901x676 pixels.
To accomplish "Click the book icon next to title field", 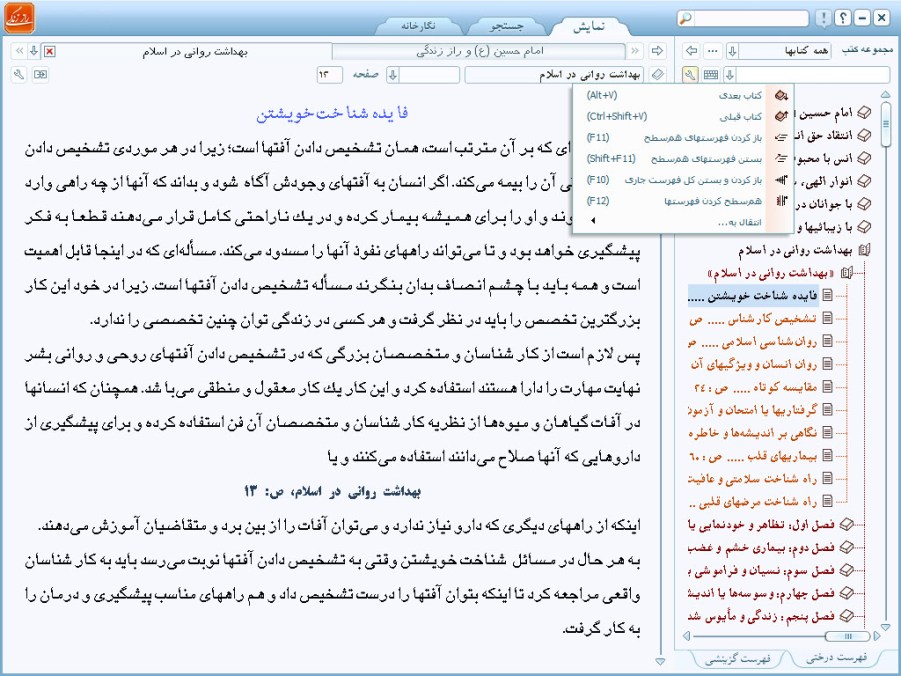I will point(657,75).
